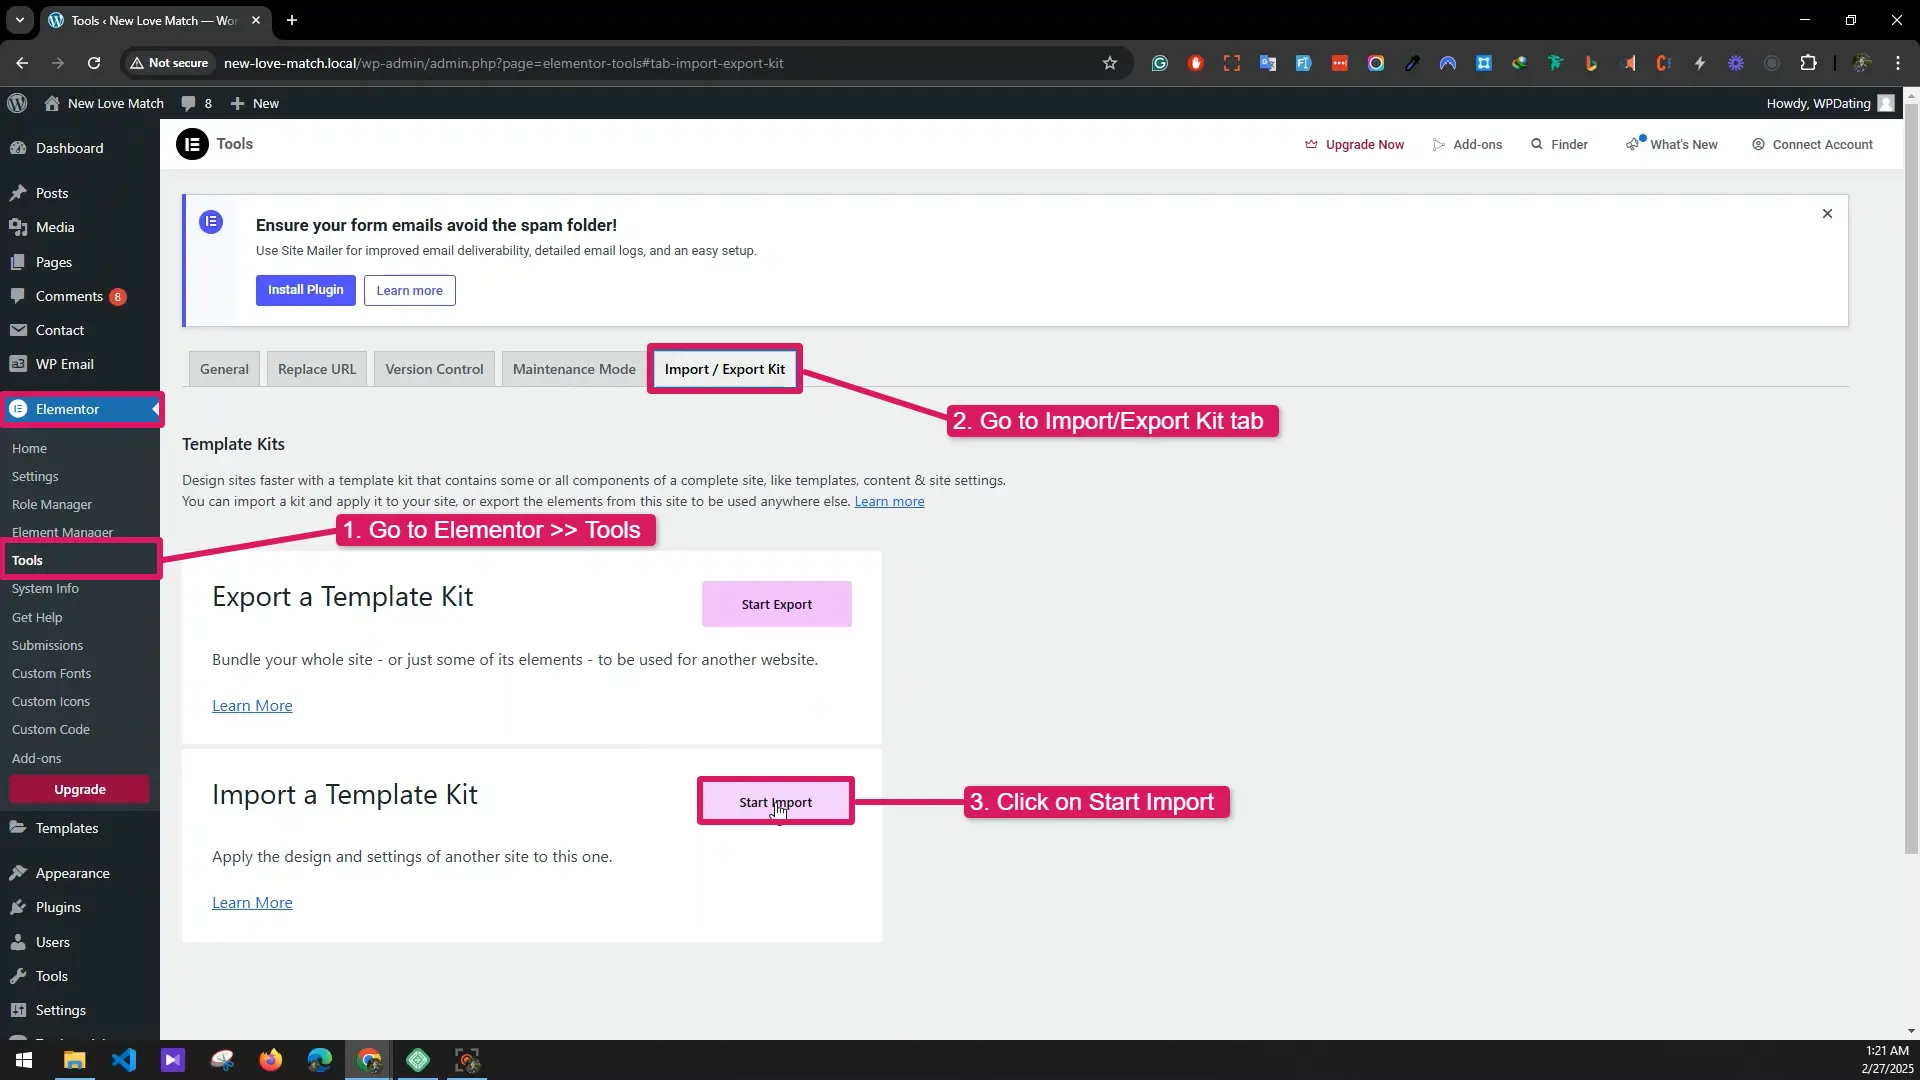Image resolution: width=1920 pixels, height=1080 pixels.
Task: Open Learn More under Export a Template Kit
Action: tap(252, 706)
